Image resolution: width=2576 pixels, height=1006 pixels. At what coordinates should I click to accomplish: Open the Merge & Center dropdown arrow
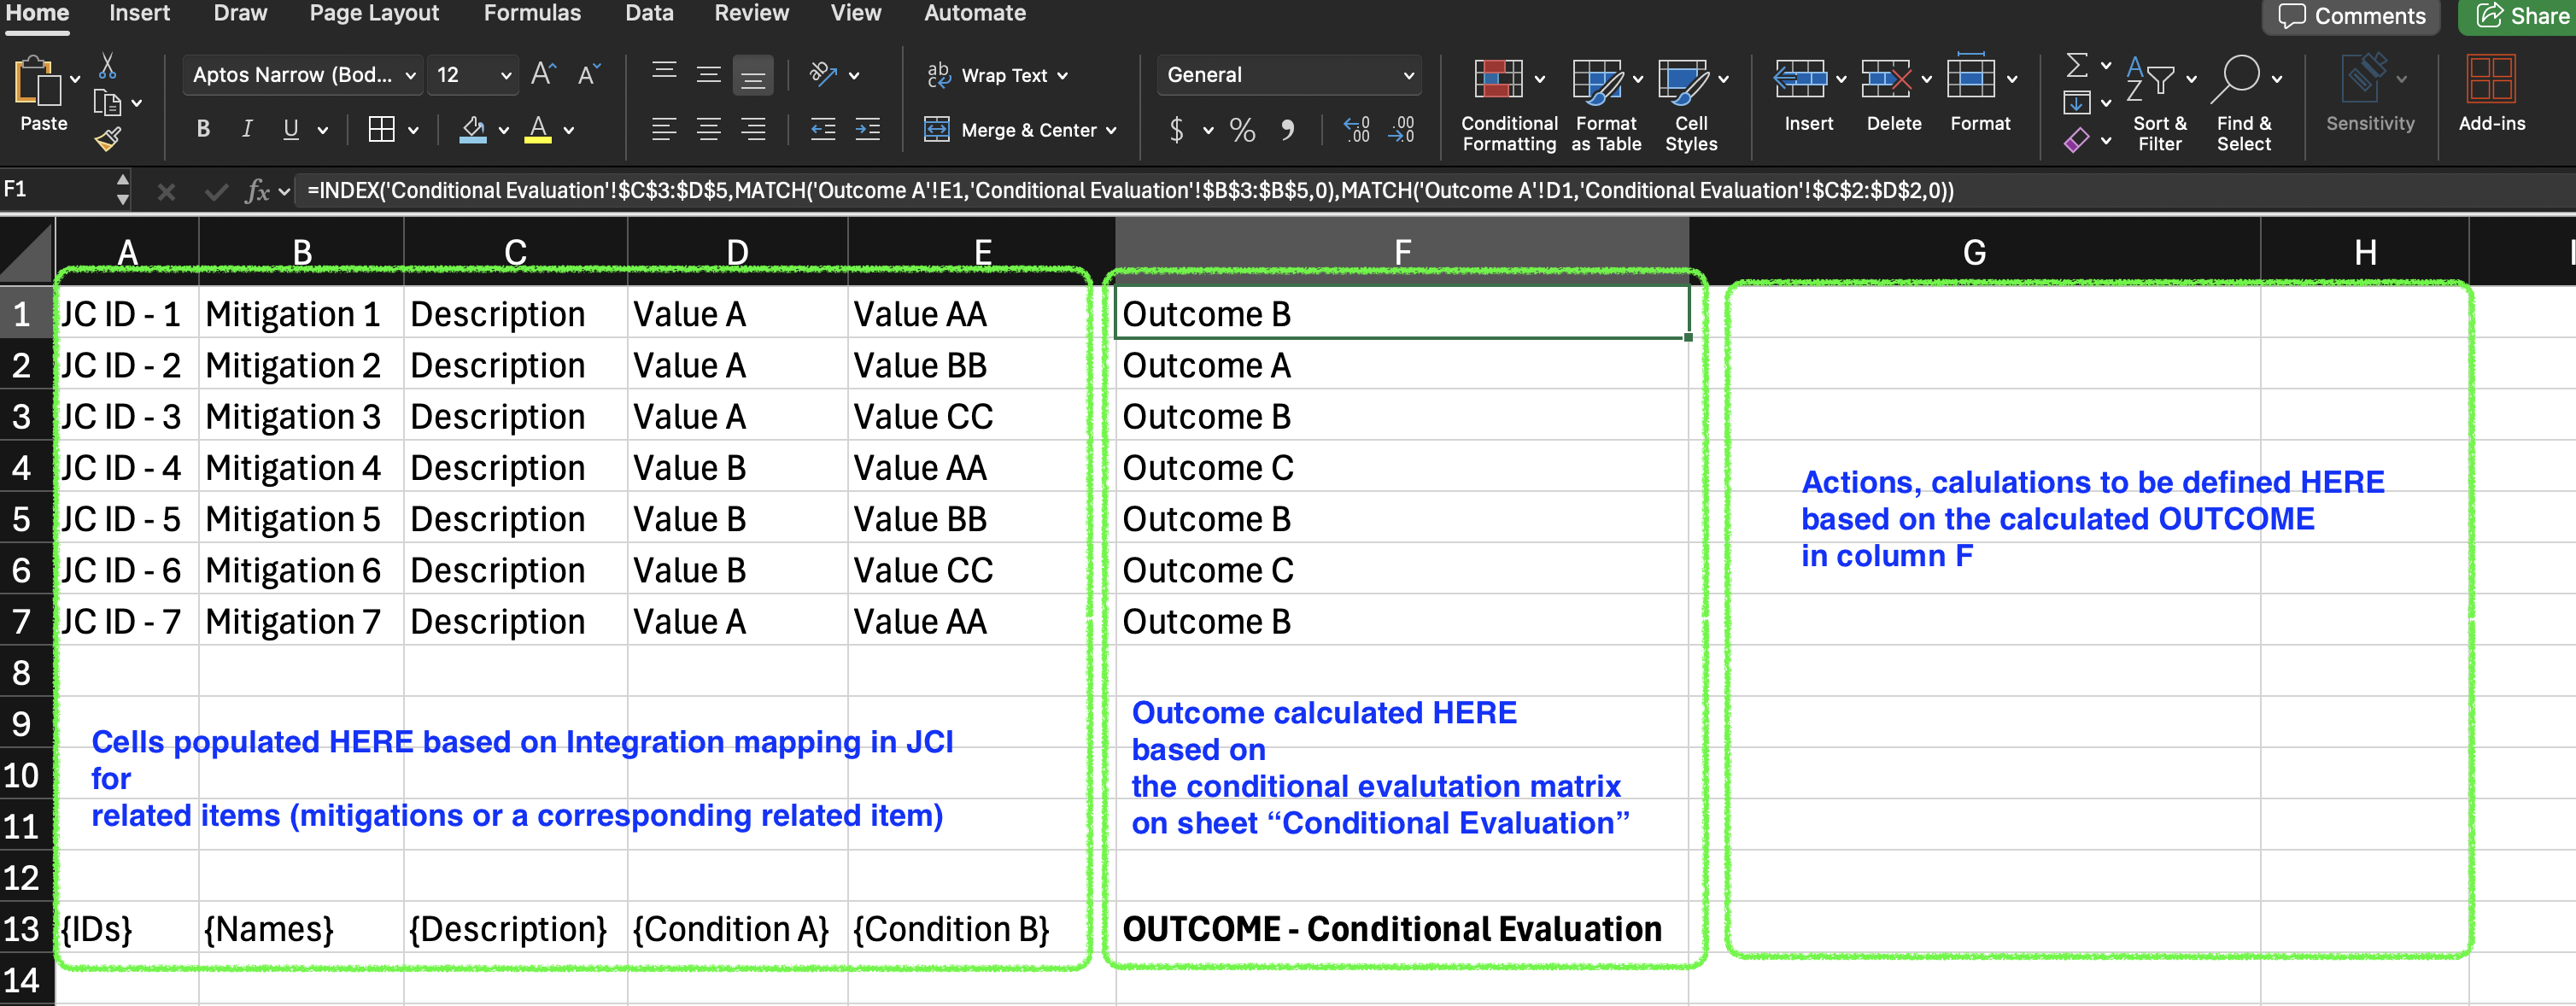click(1111, 131)
